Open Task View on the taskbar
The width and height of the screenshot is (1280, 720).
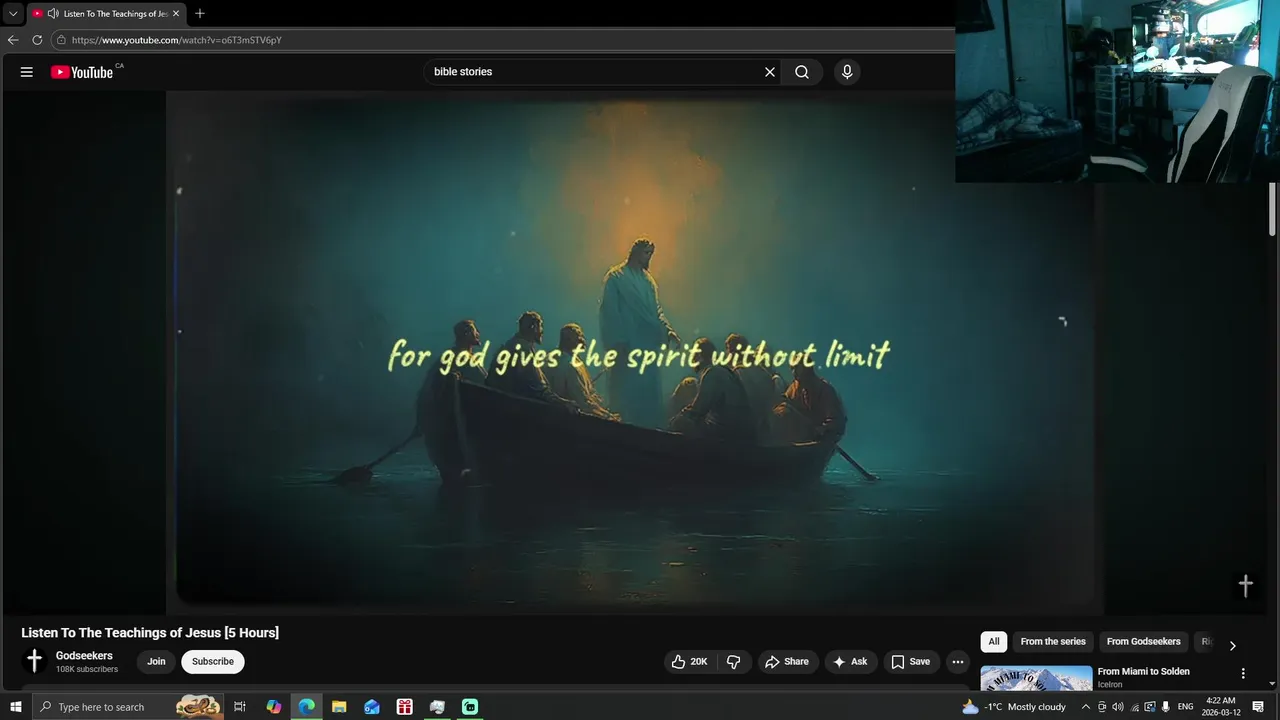point(240,707)
